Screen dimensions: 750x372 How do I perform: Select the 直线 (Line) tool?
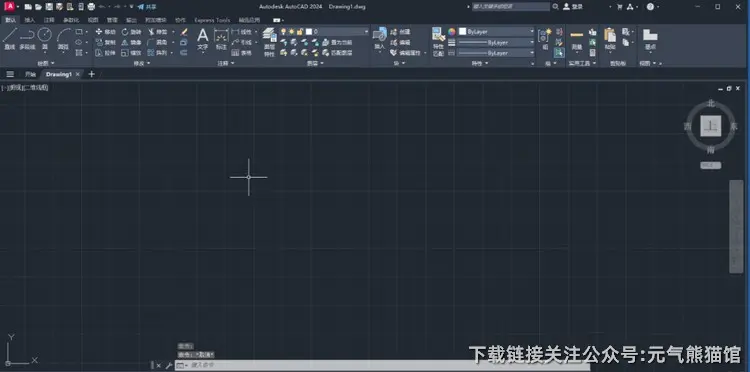[10, 39]
